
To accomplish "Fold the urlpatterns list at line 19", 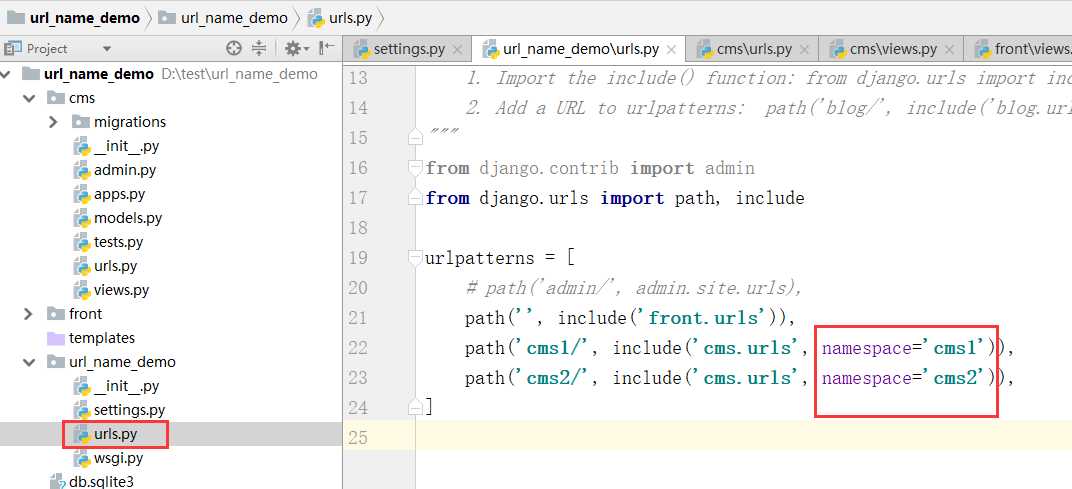I will (415, 258).
